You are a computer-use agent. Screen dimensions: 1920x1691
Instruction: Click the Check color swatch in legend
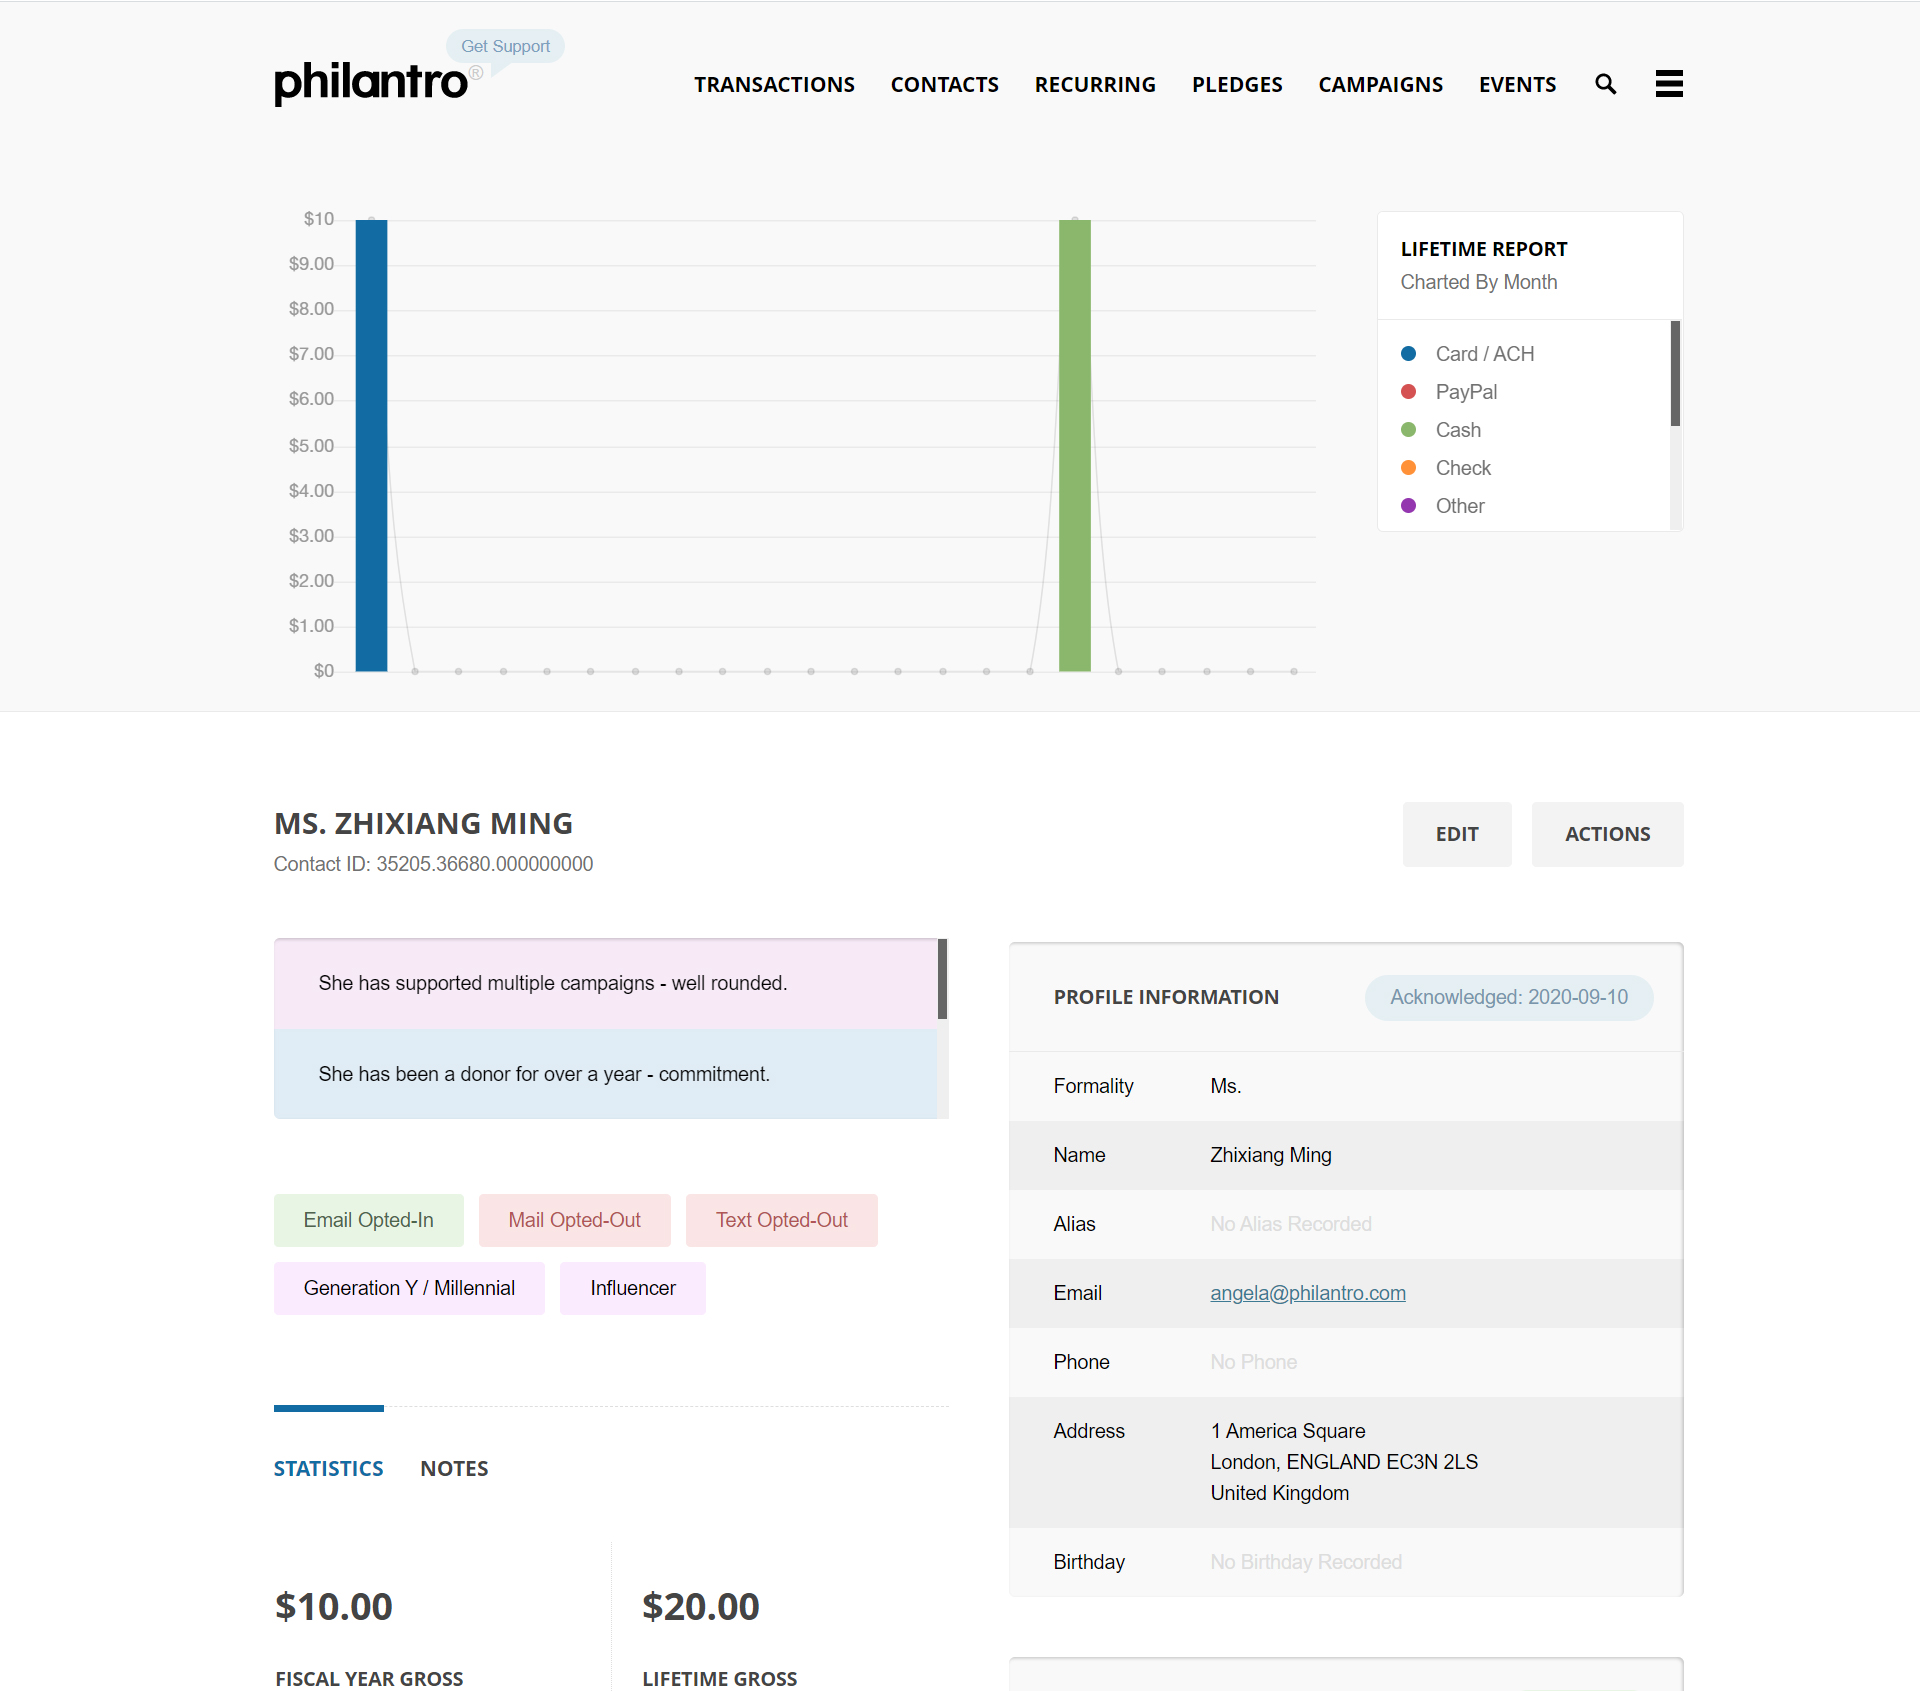coord(1406,467)
